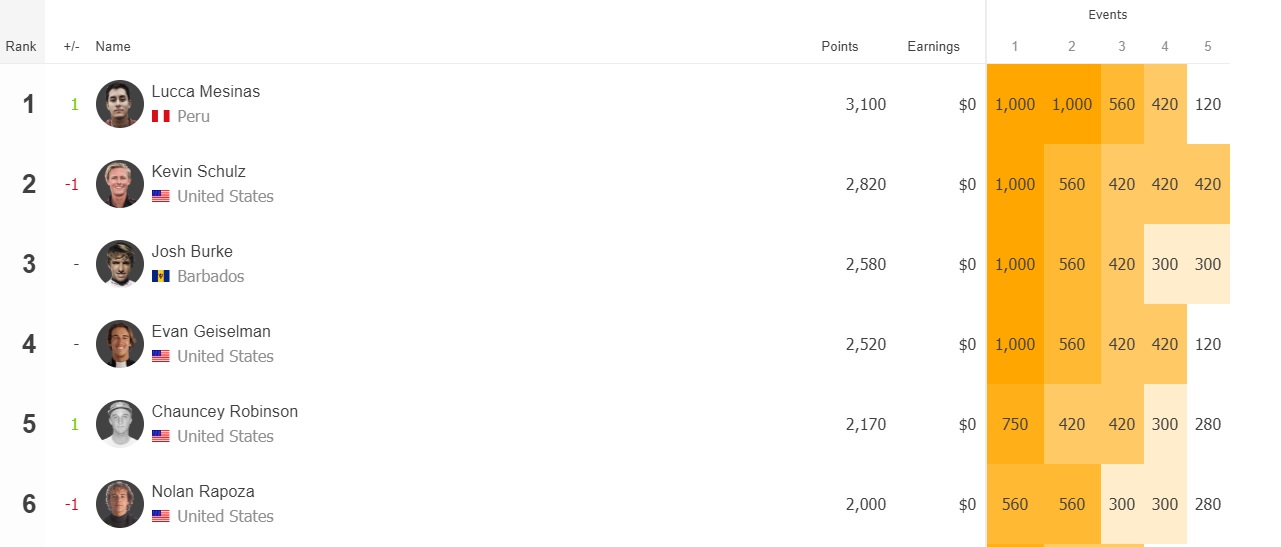Click Kevin Schulz's avatar picture
Viewport: 1281px width, 547px height.
120,184
